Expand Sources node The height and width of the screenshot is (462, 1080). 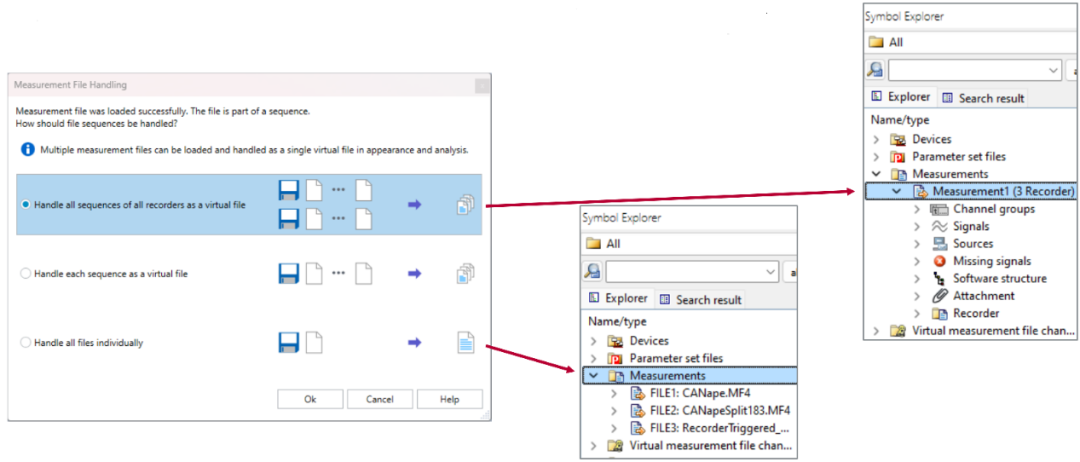(x=917, y=243)
